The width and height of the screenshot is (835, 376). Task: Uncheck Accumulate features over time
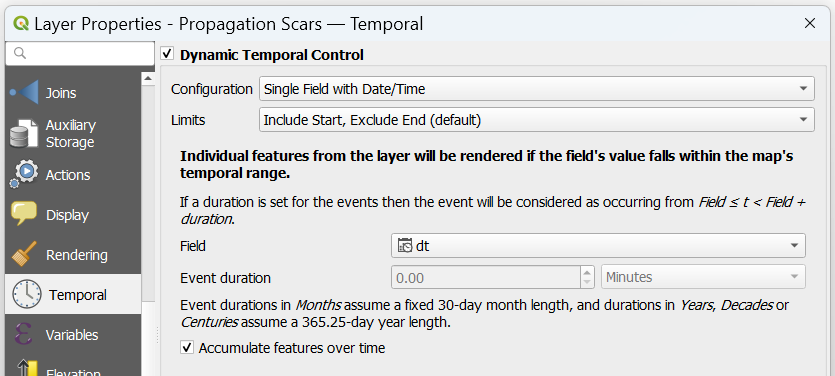pyautogui.click(x=187, y=348)
